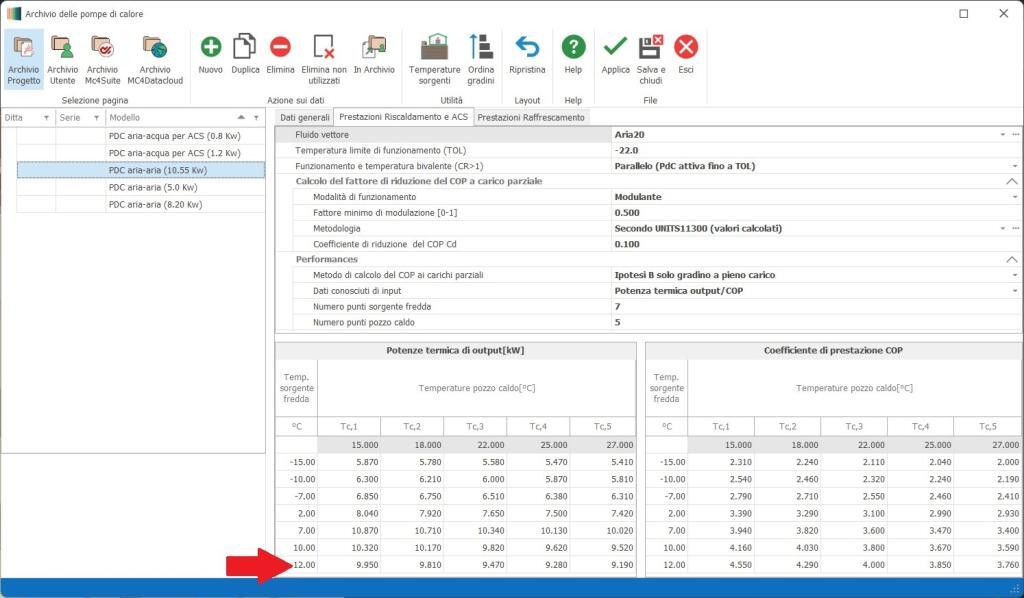Click the Metodologia ellipsis button

pos(1016,228)
